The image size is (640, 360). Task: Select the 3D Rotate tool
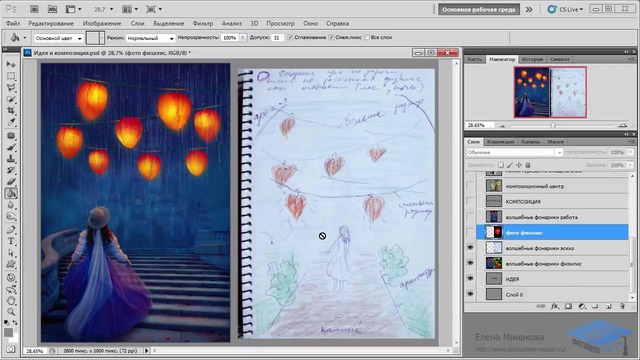[11, 278]
